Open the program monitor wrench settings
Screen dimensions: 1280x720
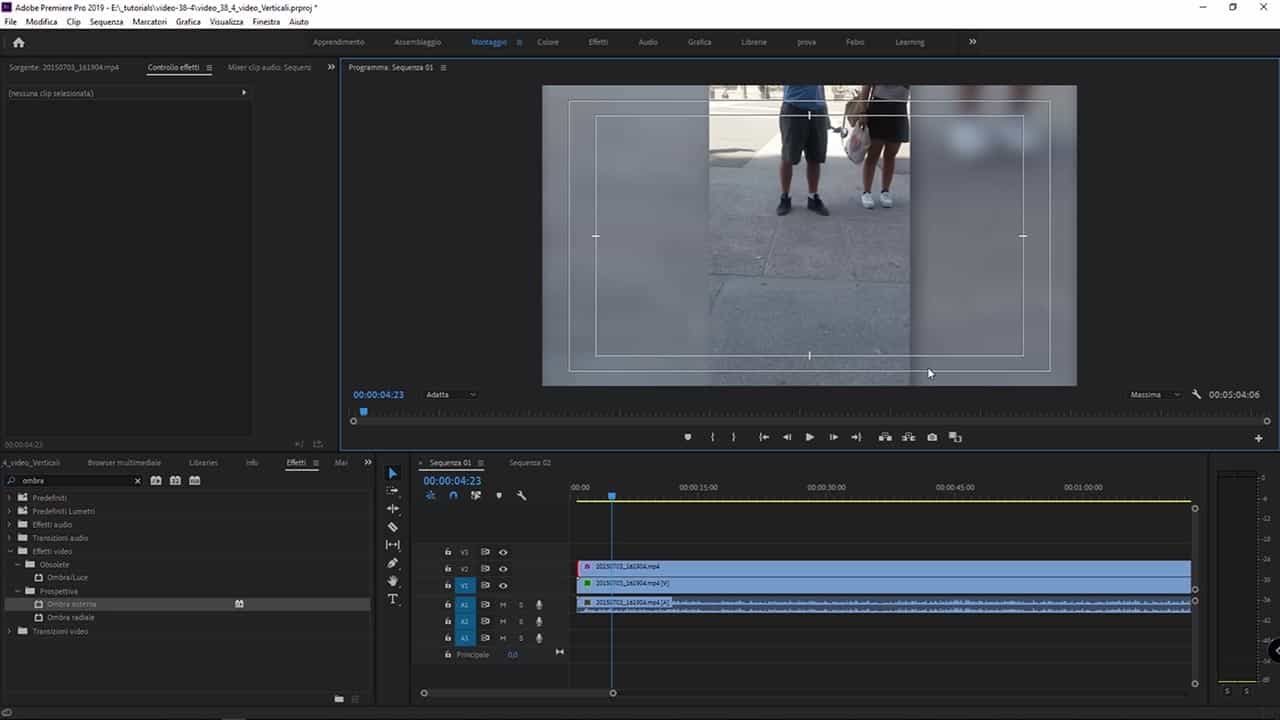pyautogui.click(x=1196, y=395)
